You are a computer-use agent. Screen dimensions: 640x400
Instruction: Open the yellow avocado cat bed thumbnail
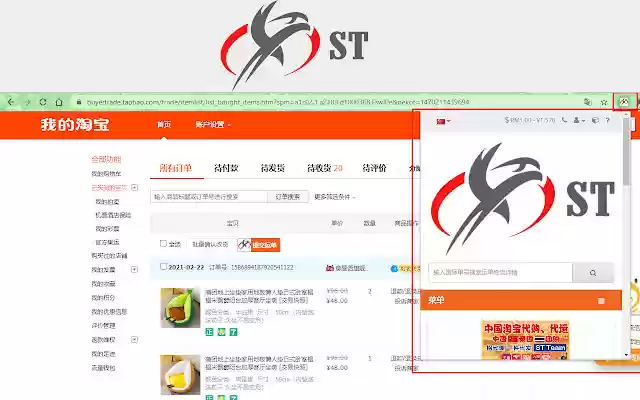[x=180, y=374]
